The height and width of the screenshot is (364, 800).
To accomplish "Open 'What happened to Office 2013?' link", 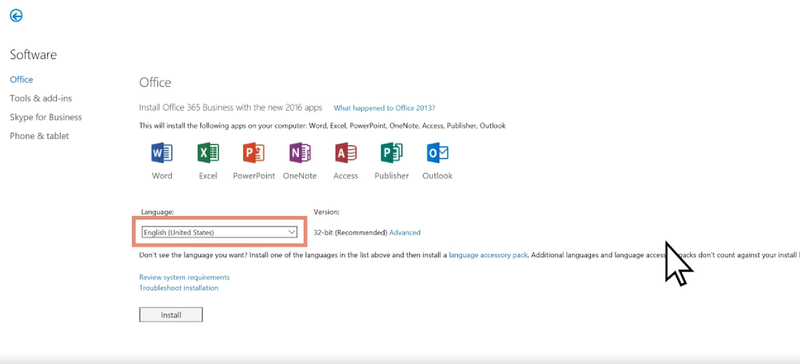I will point(384,108).
